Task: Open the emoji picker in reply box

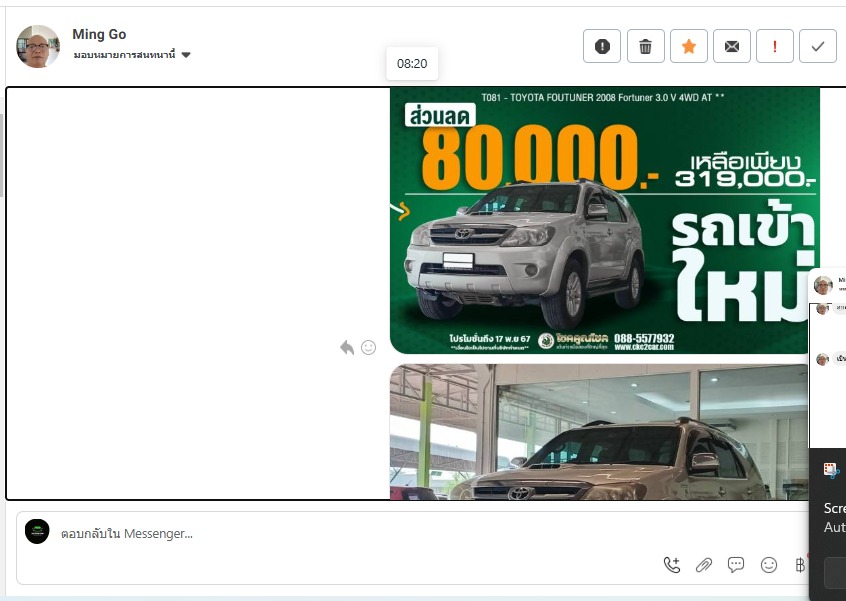Action: [769, 565]
